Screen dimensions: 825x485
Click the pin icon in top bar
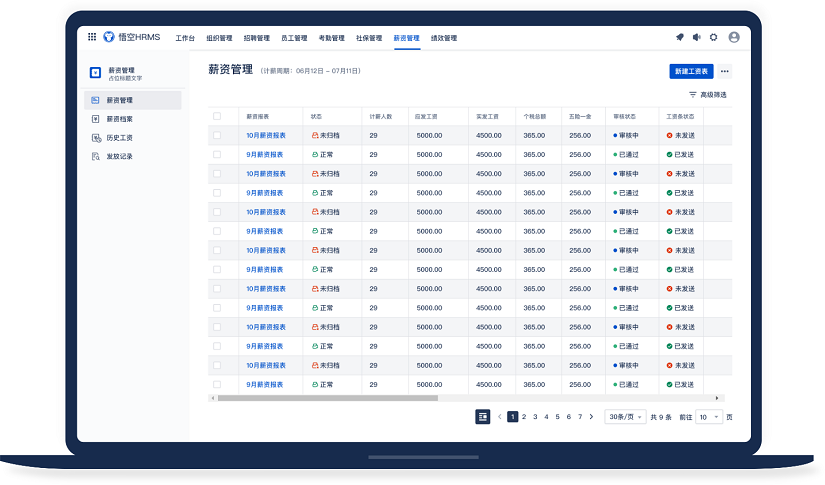click(680, 37)
